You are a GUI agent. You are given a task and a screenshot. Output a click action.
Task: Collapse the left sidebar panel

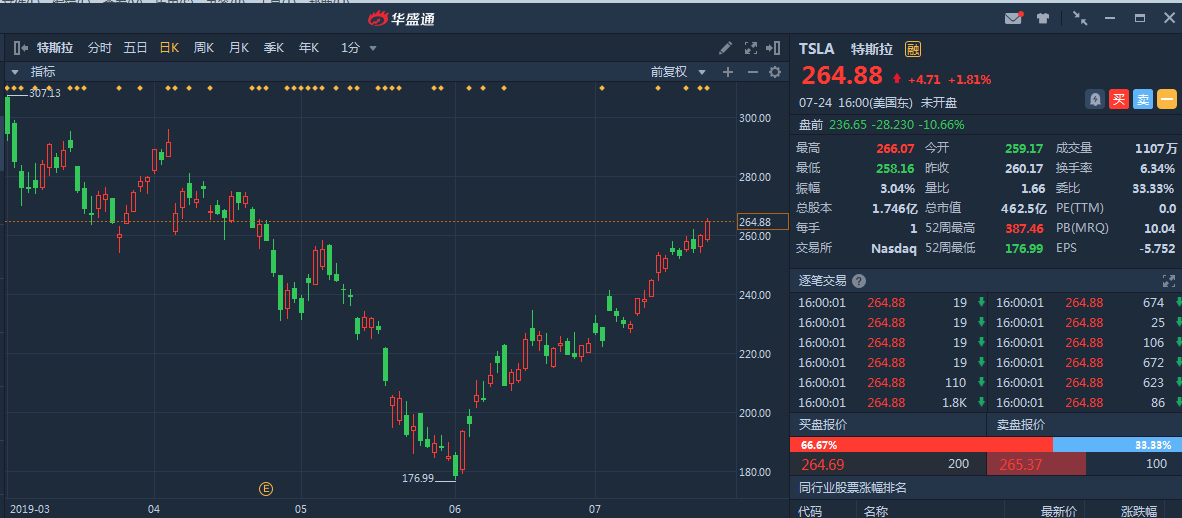click(20, 47)
